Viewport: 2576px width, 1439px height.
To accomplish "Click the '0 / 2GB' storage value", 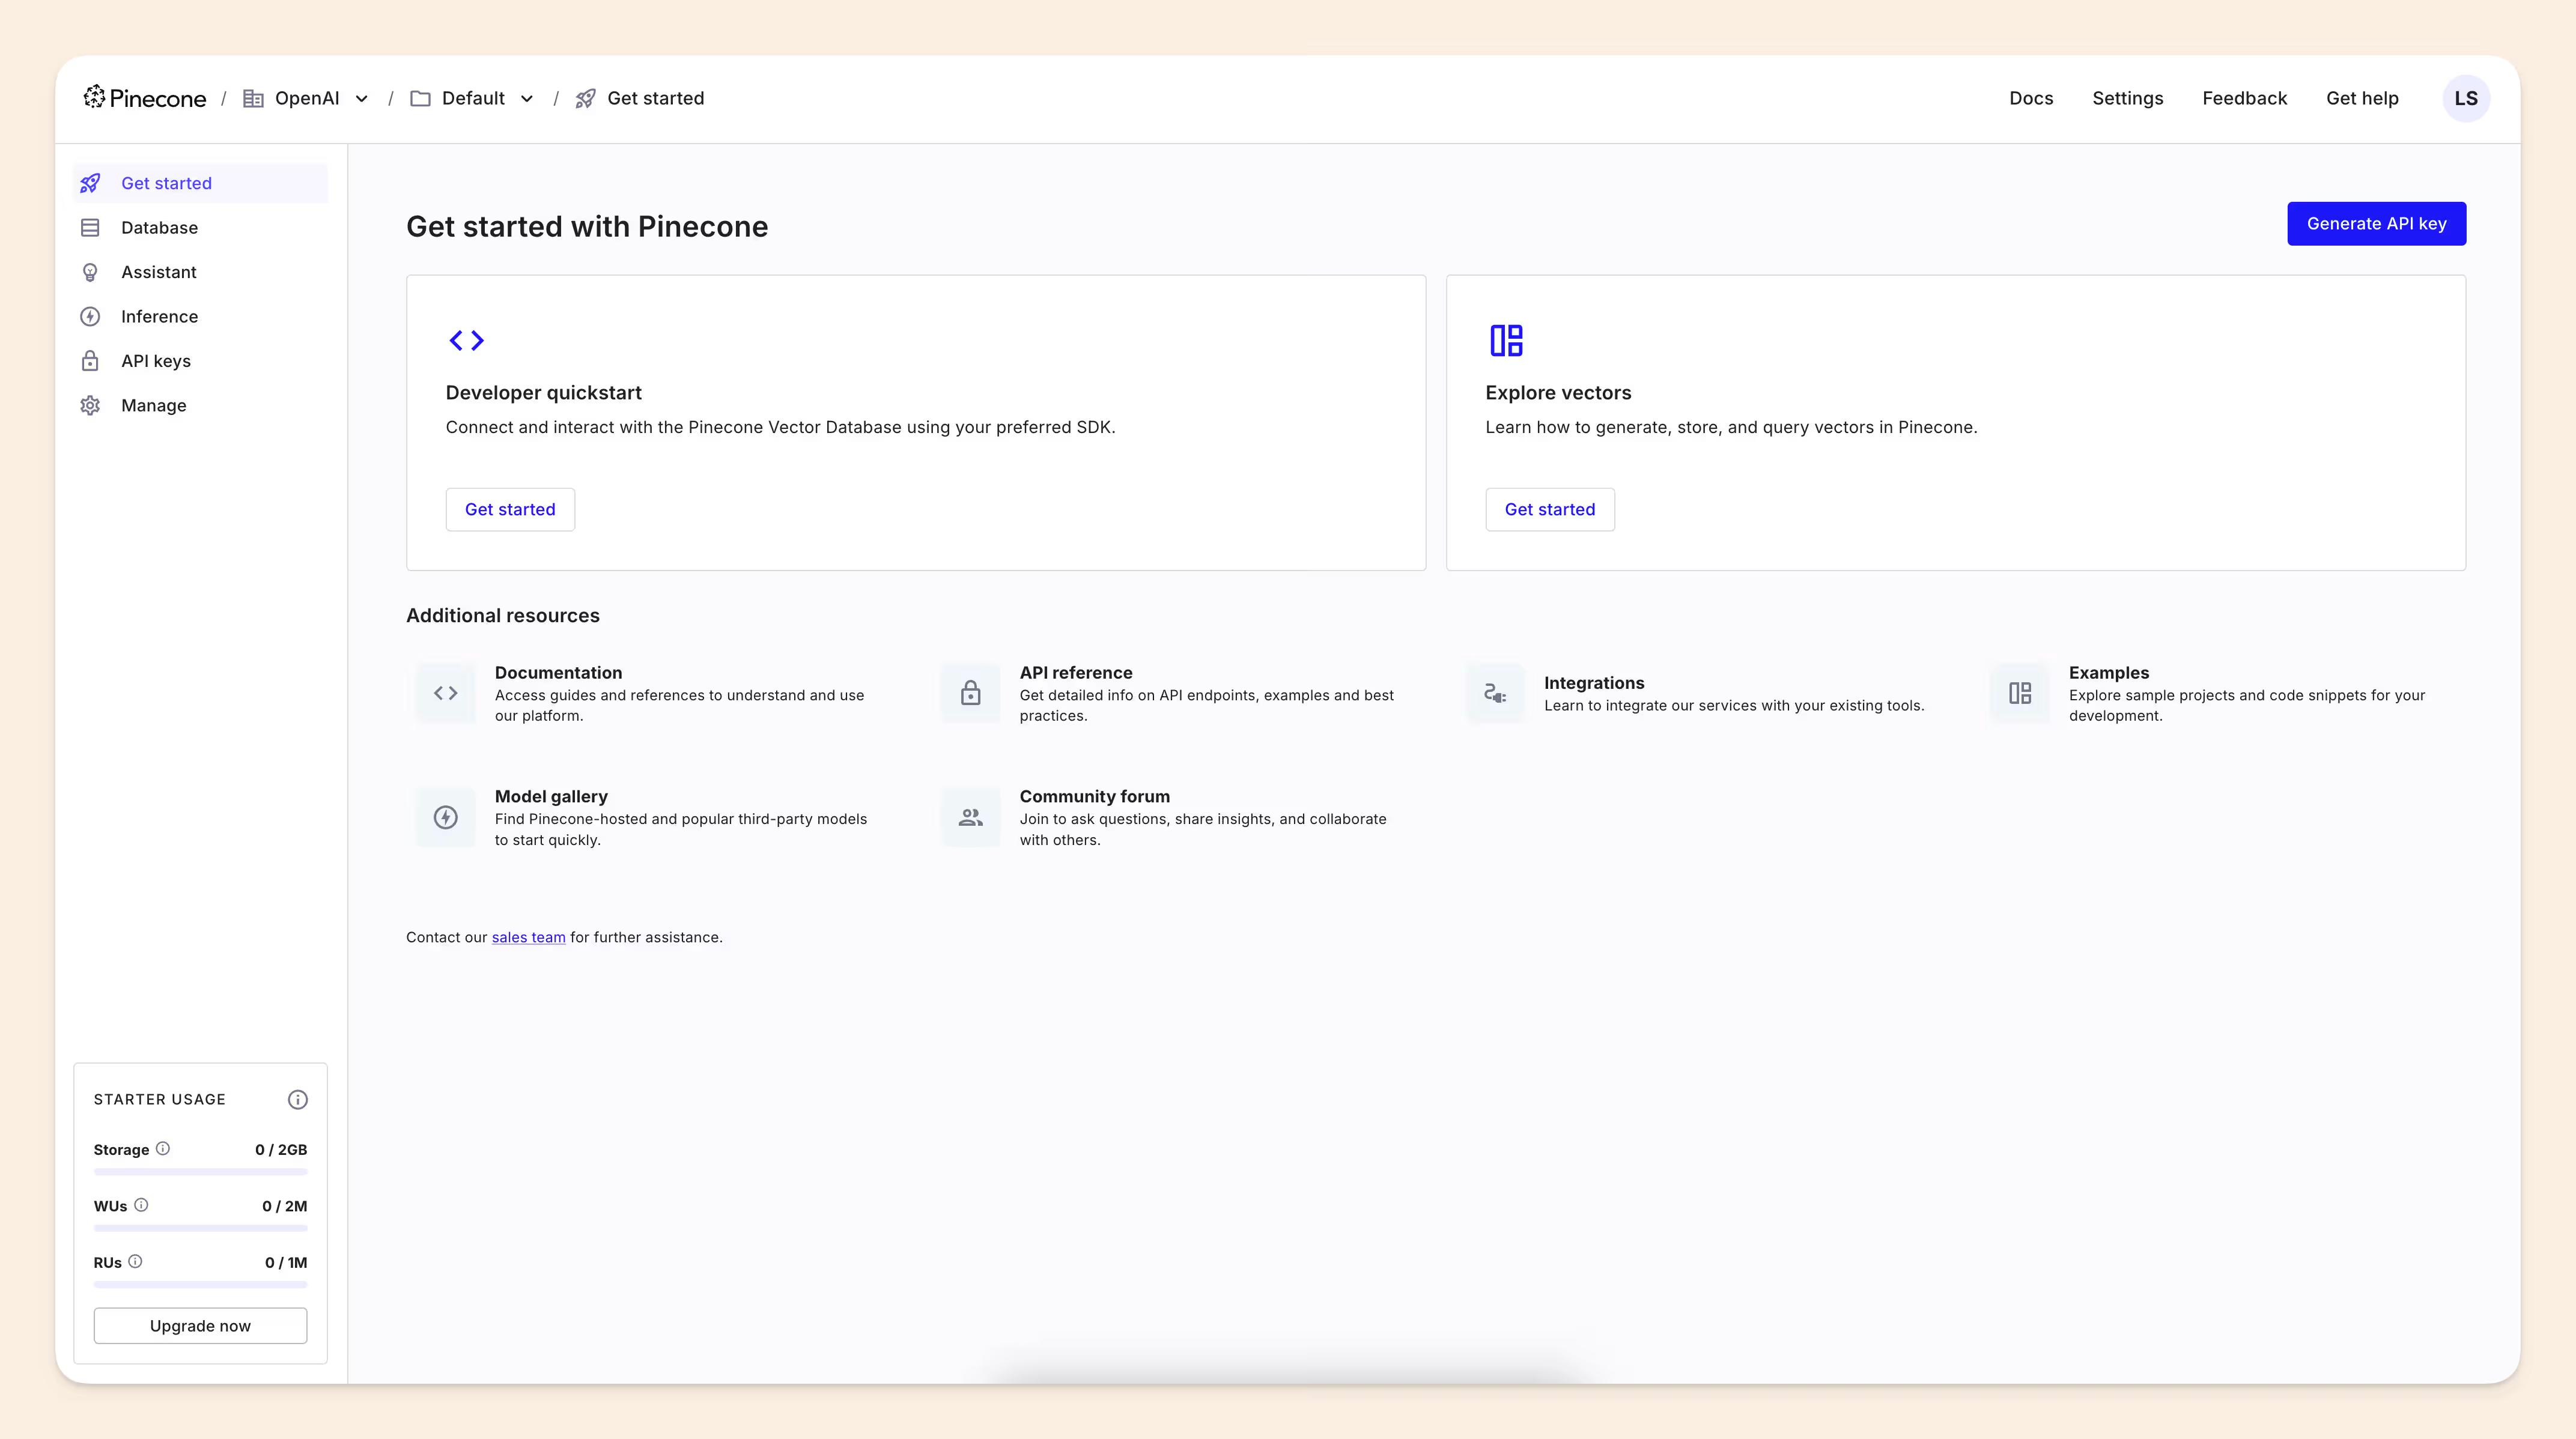I will pos(281,1149).
